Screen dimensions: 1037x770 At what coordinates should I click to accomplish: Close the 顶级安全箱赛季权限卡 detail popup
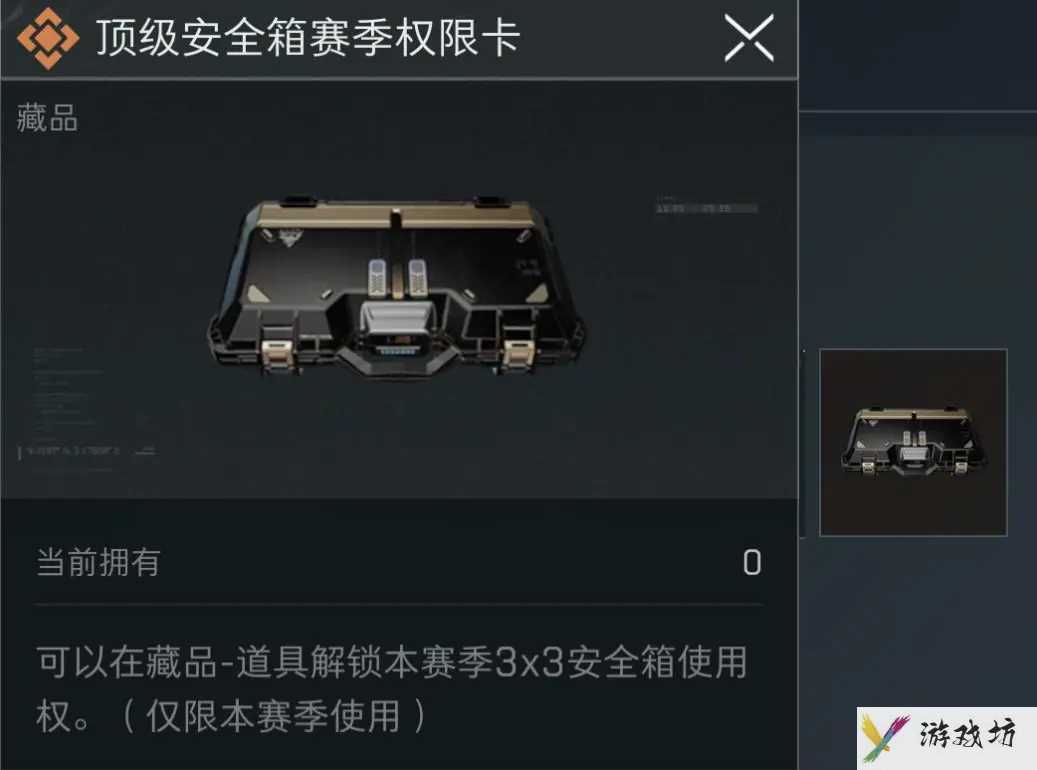[x=749, y=38]
